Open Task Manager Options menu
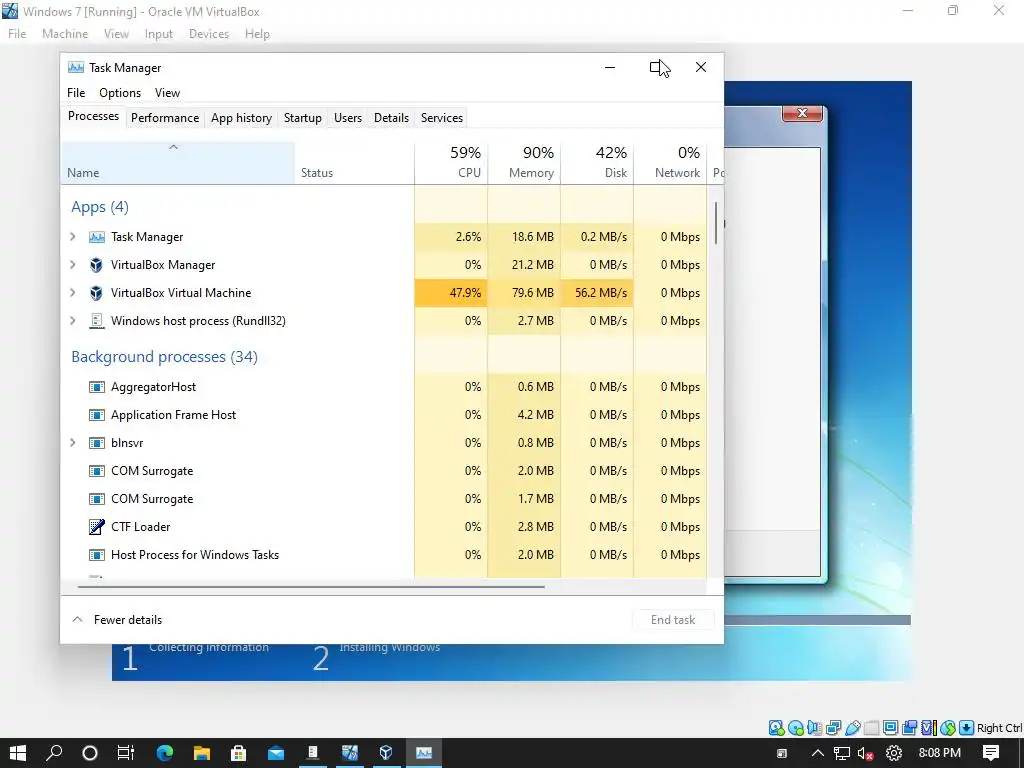 pos(120,93)
